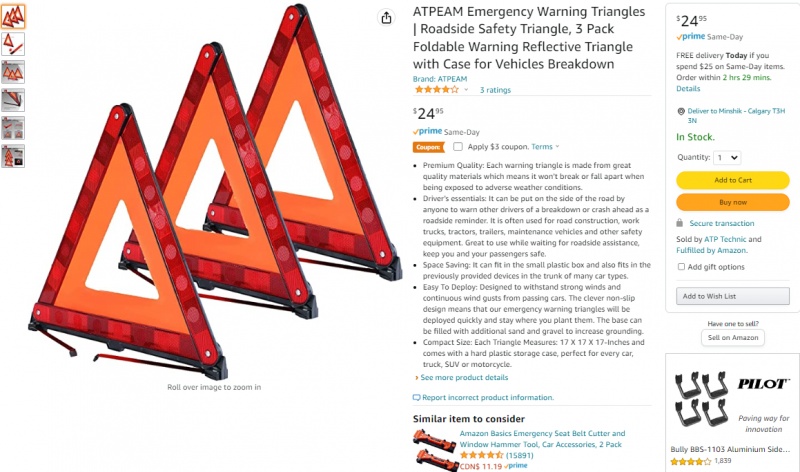This screenshot has height=472, width=800.
Task: Click the lock icon beside Secure transaction
Action: [680, 223]
